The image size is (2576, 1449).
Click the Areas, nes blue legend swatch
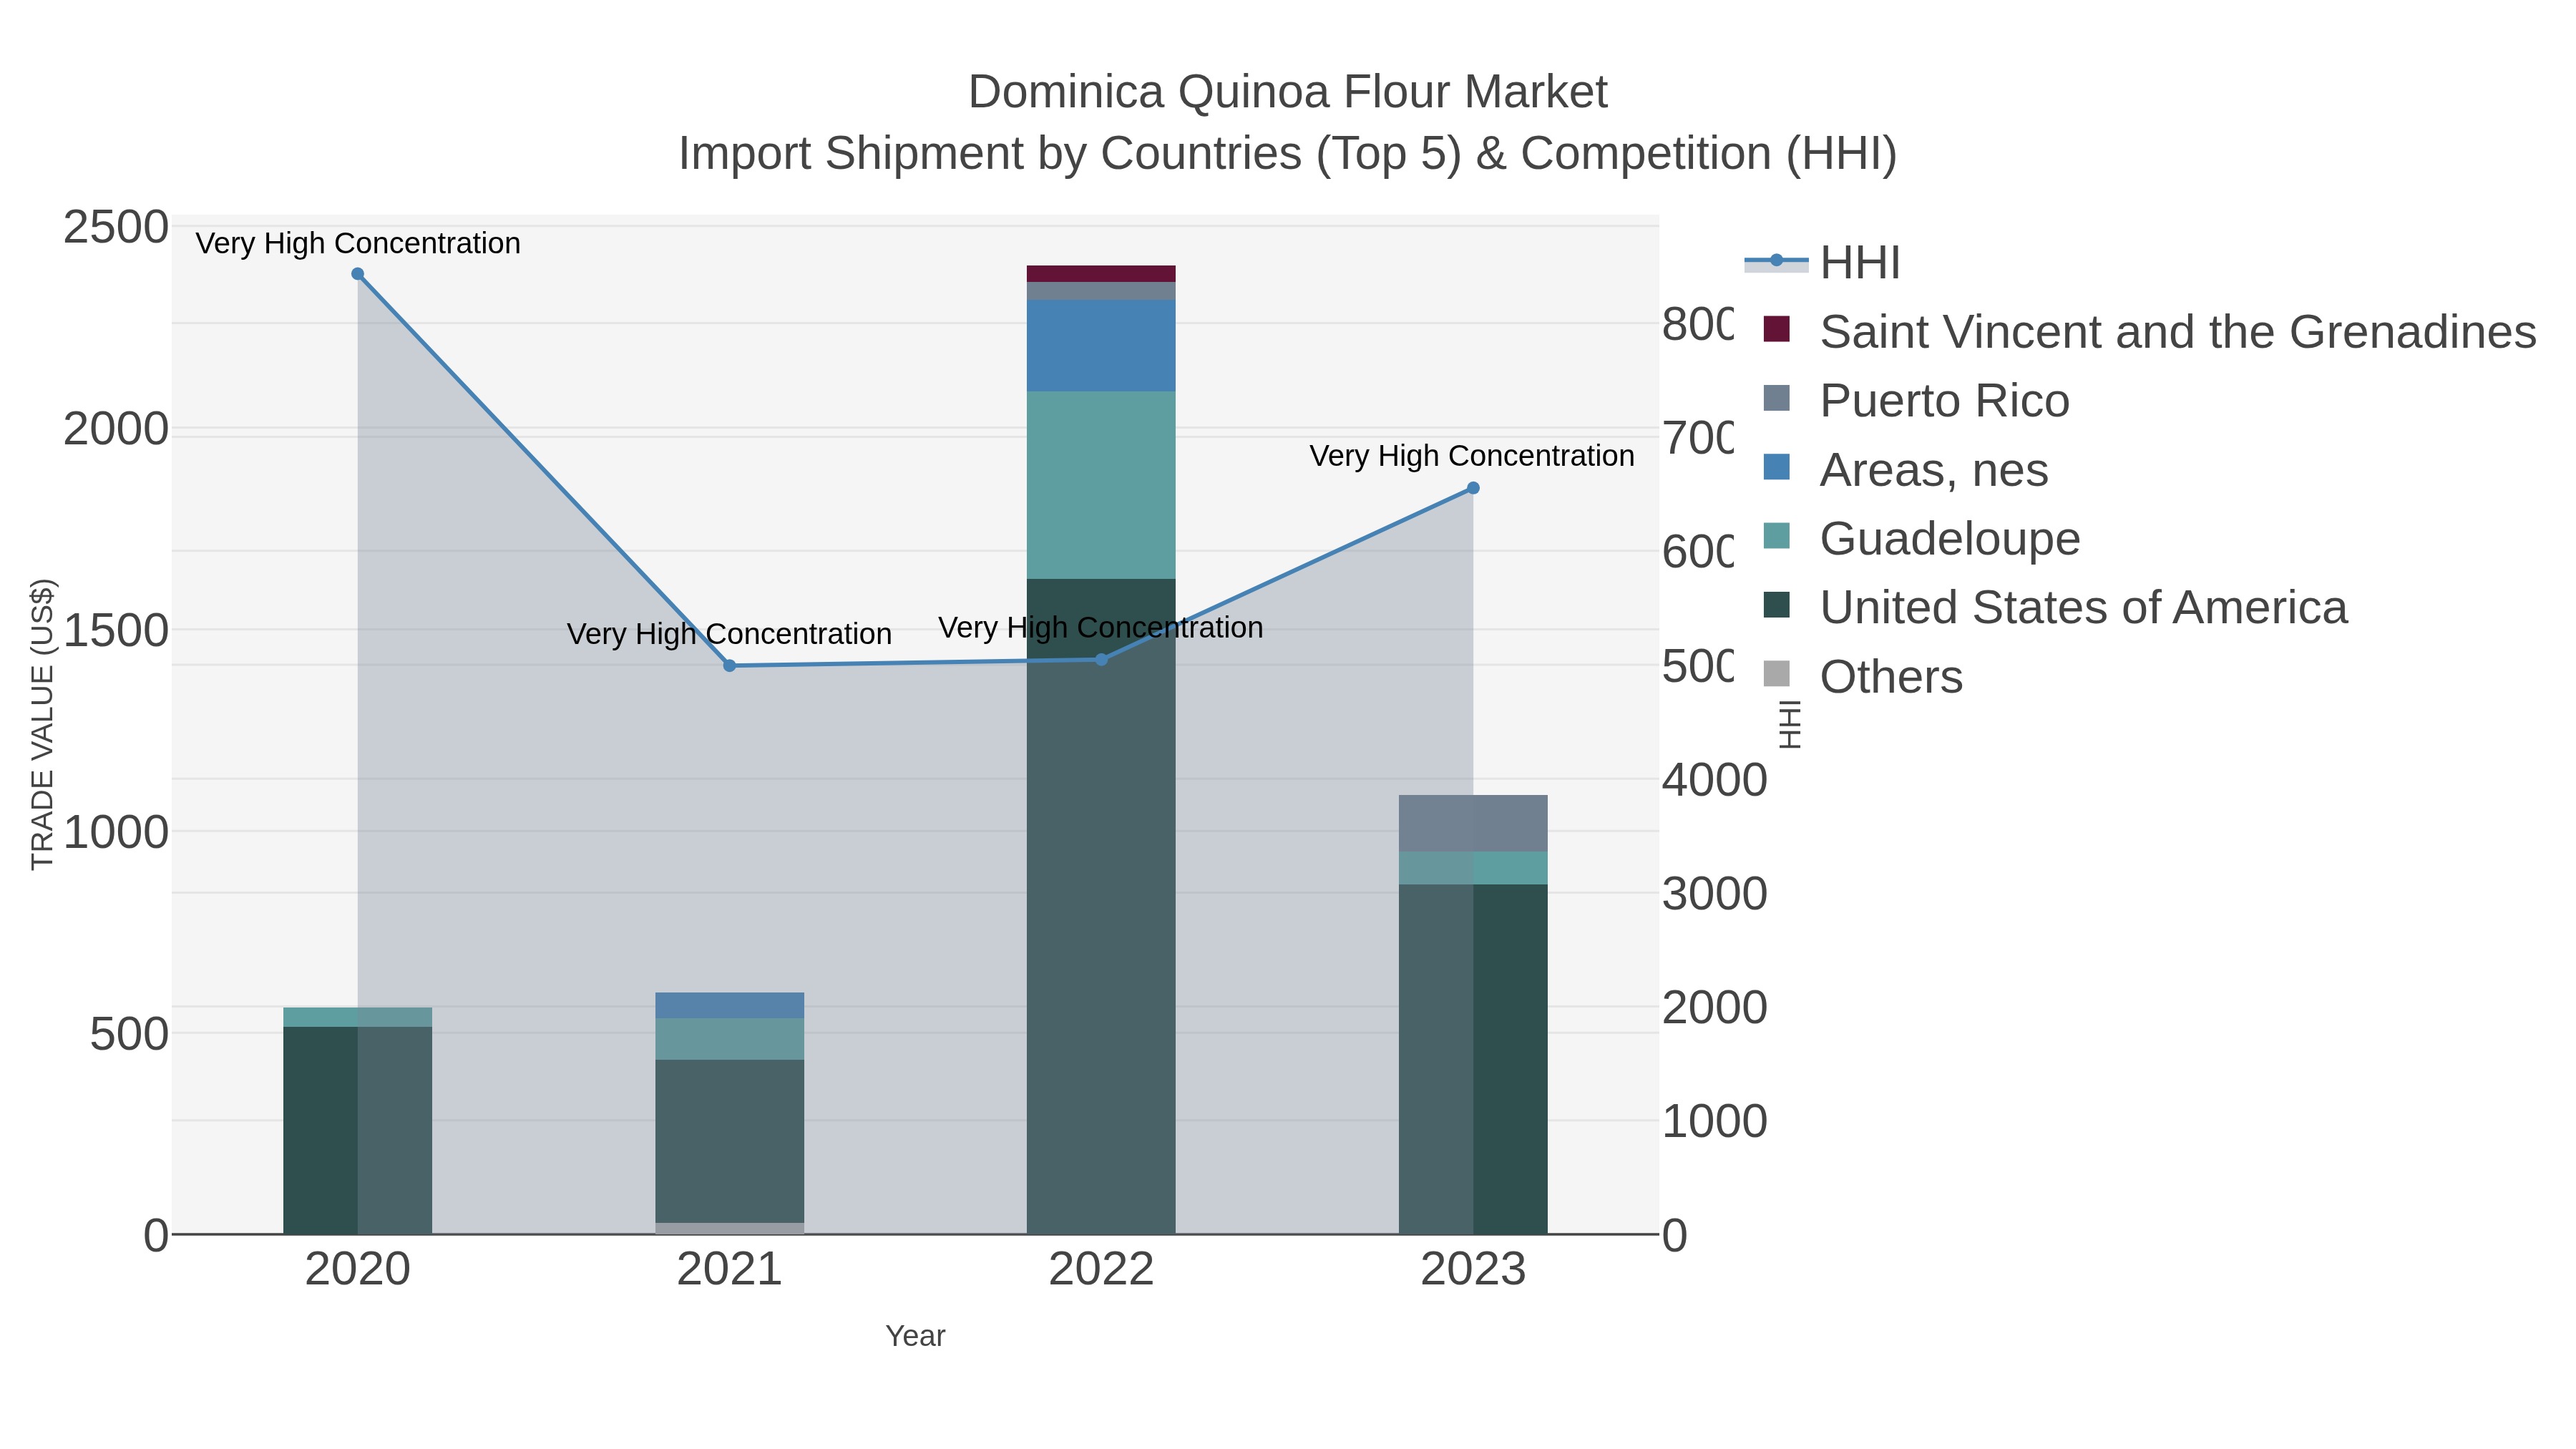tap(1776, 467)
